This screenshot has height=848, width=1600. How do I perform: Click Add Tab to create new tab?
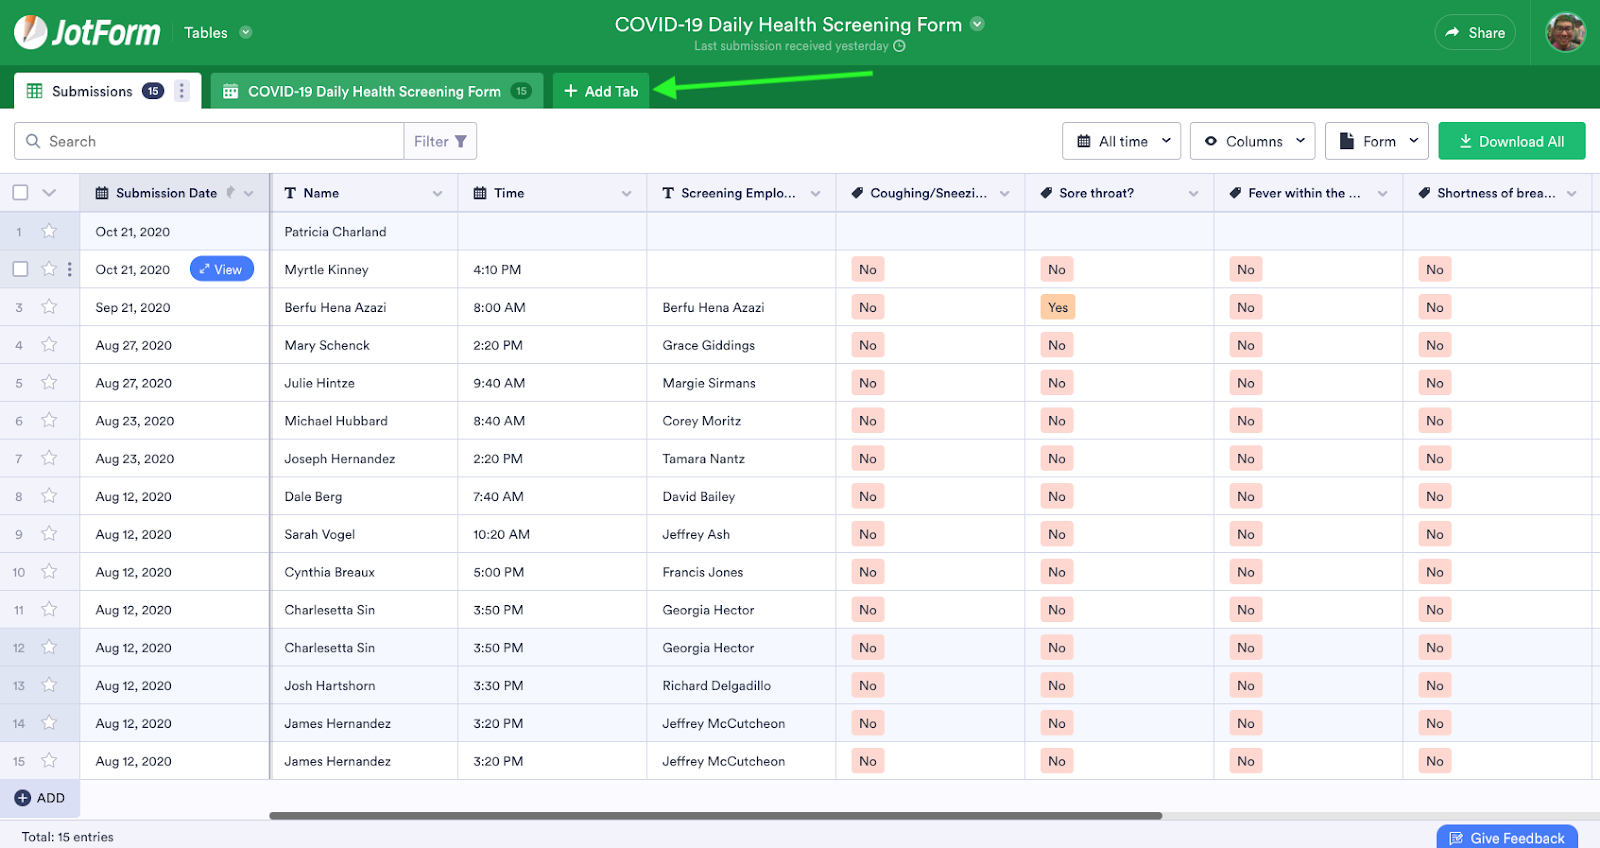tap(601, 91)
